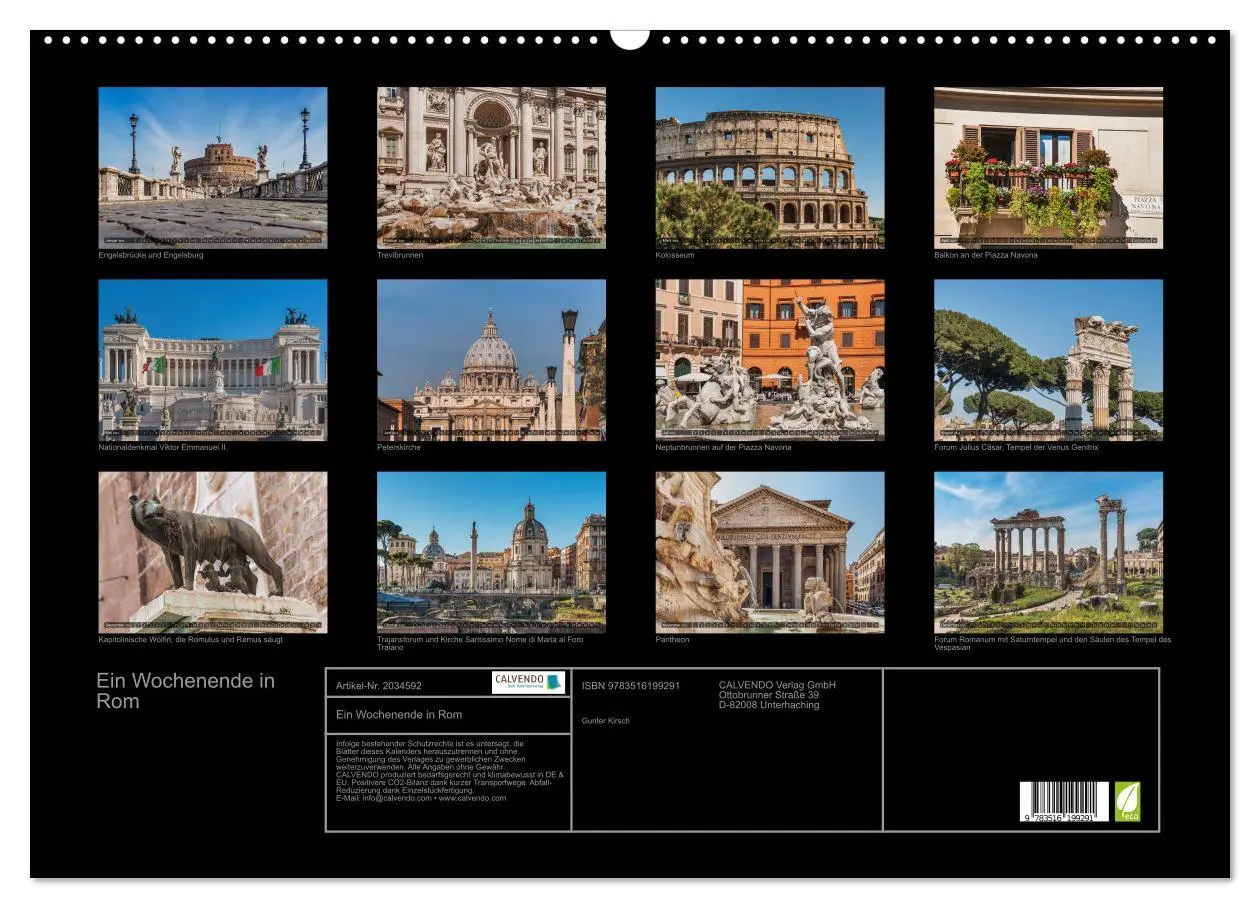Screen dimensions: 1260x908
Task: Click the ISBN barcode
Action: point(1064,802)
